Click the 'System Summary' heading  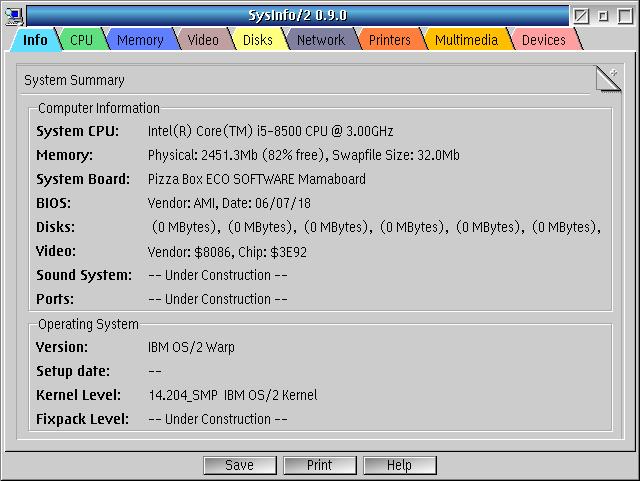74,80
